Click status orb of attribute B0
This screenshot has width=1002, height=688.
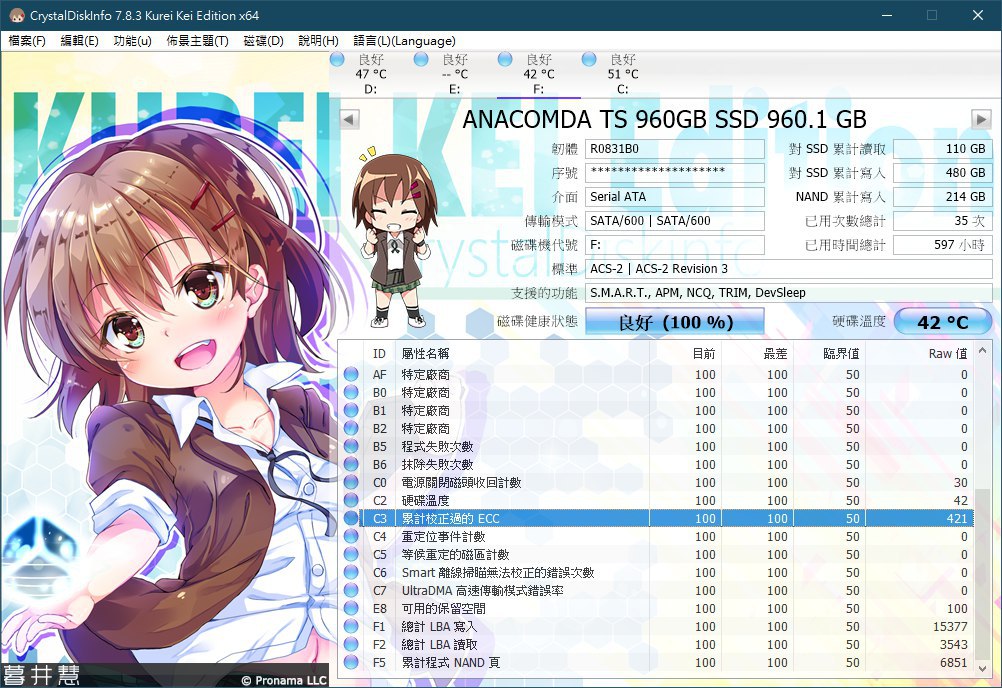tap(351, 392)
